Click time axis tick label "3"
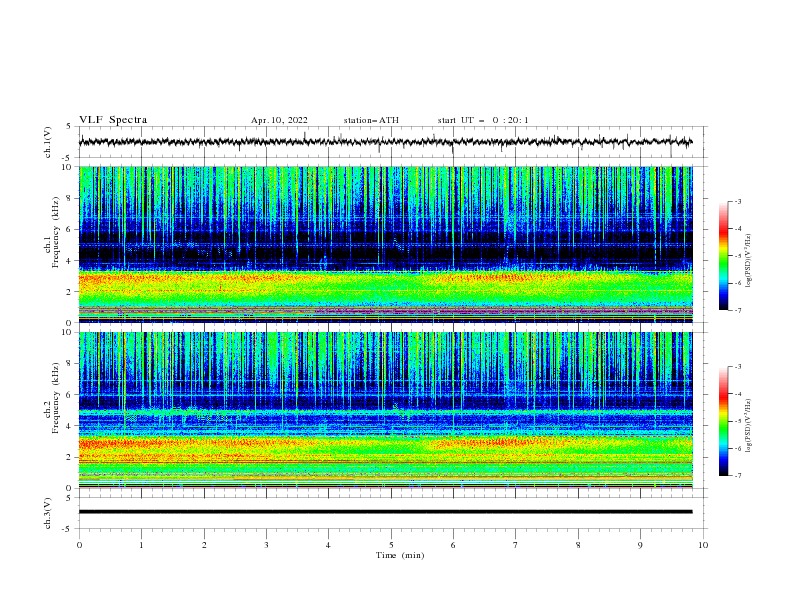 [x=266, y=545]
